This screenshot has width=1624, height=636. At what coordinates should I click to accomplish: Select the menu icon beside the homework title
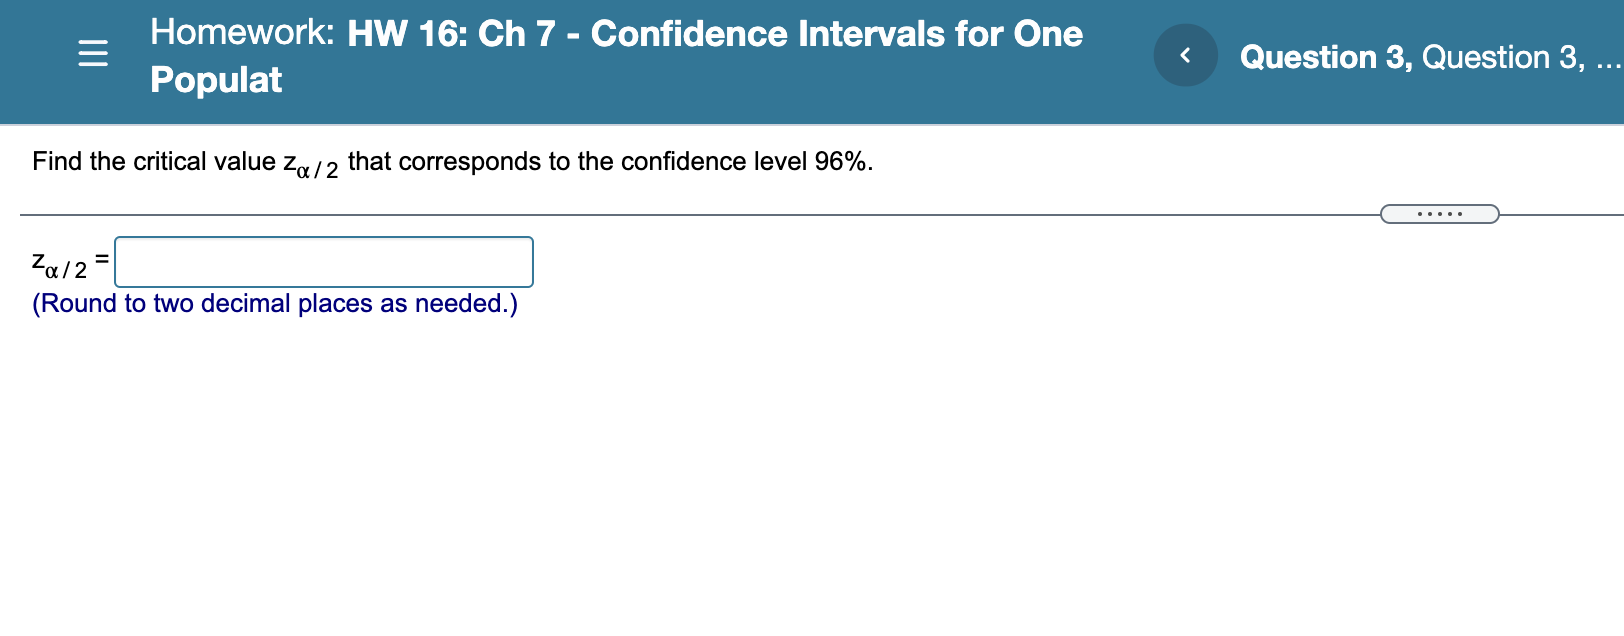pos(93,55)
